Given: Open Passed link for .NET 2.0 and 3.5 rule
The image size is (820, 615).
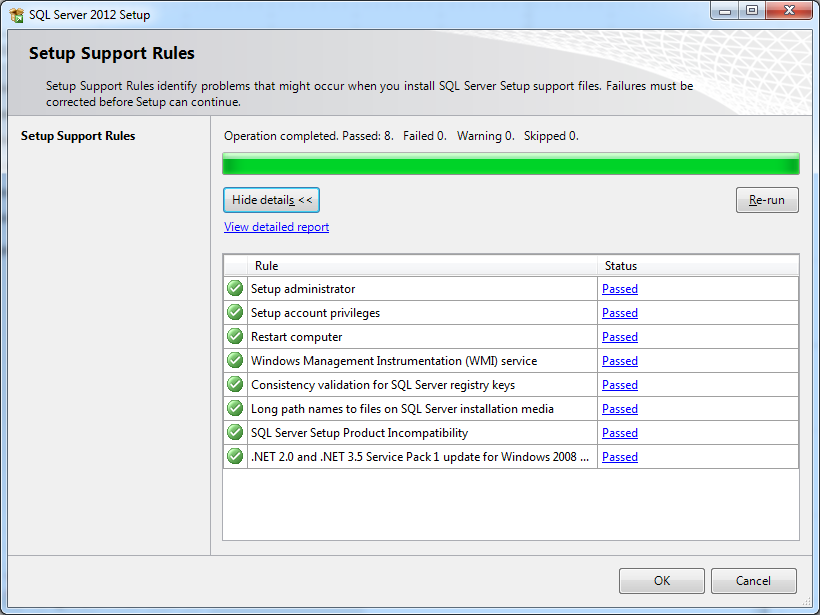Looking at the screenshot, I should point(620,457).
